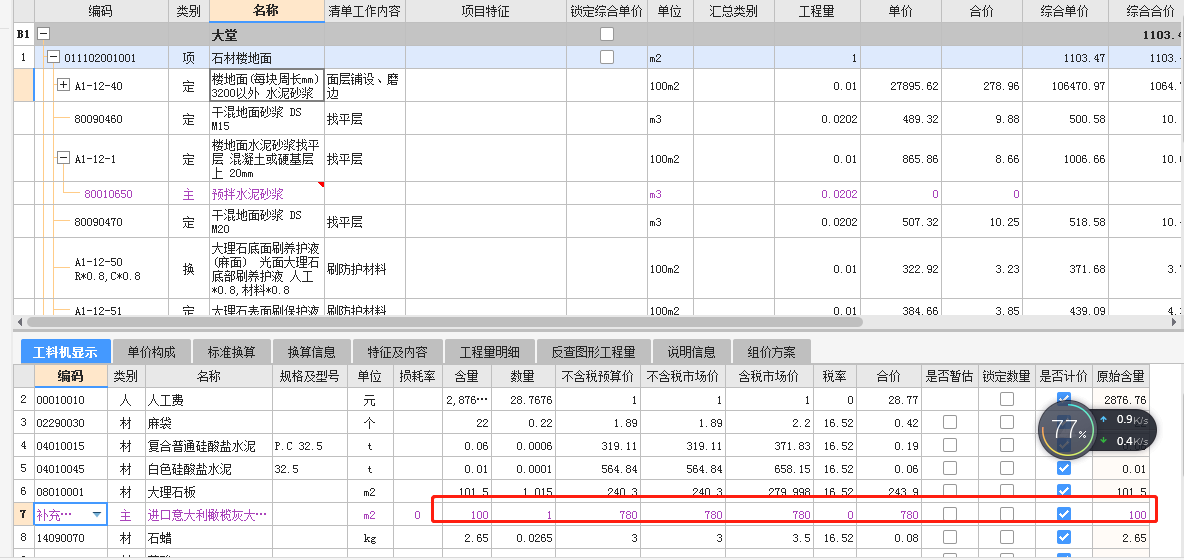Viewport: 1184px width, 560px height.
Task: Select the 人工费 name cell
Action: click(209, 400)
